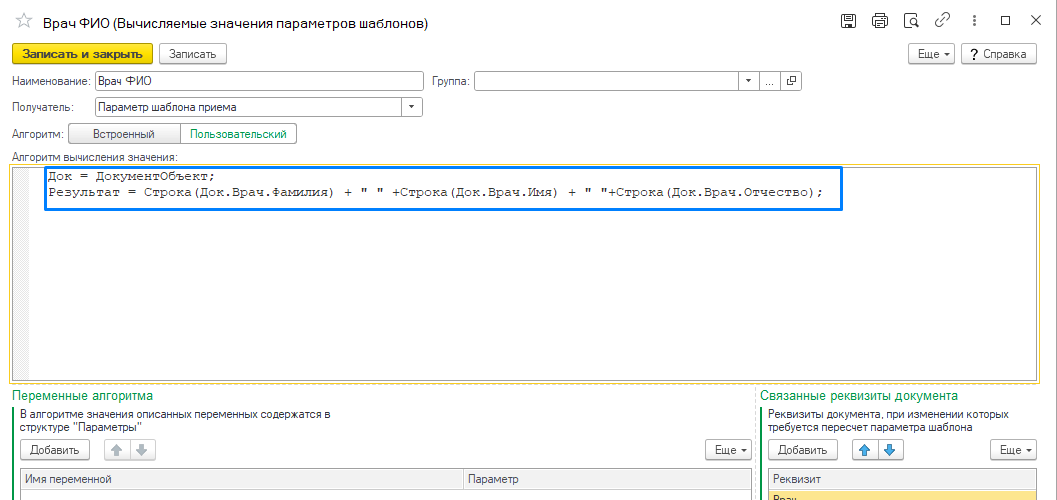Maximize the form window
This screenshot has height=500, width=1057.
[x=1005, y=21]
